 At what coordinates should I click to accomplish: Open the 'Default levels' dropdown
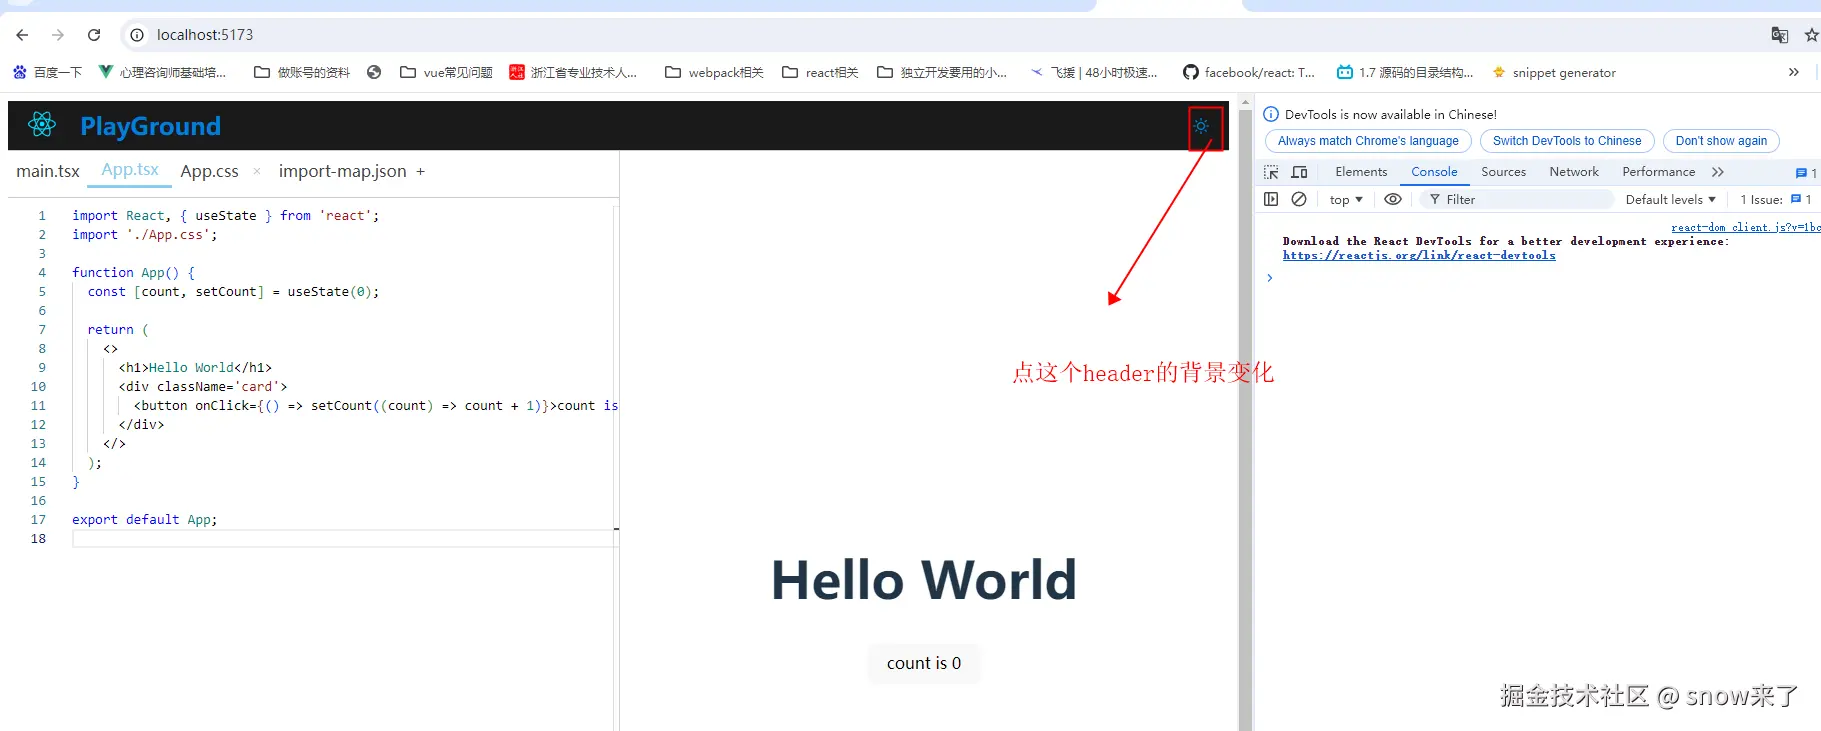1670,200
